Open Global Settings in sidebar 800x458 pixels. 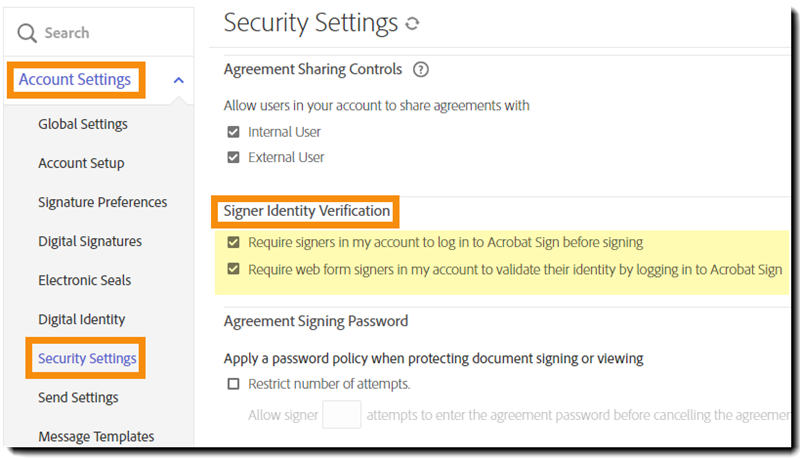point(83,124)
